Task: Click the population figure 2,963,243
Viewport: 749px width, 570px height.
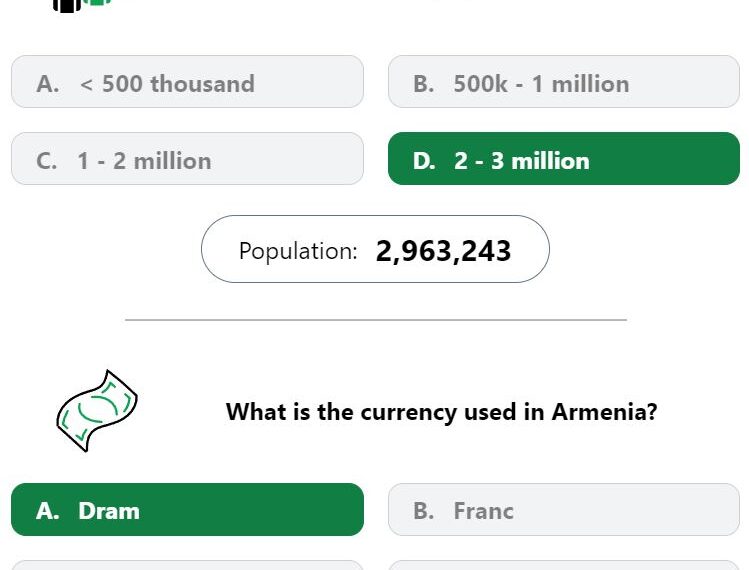Action: point(443,251)
